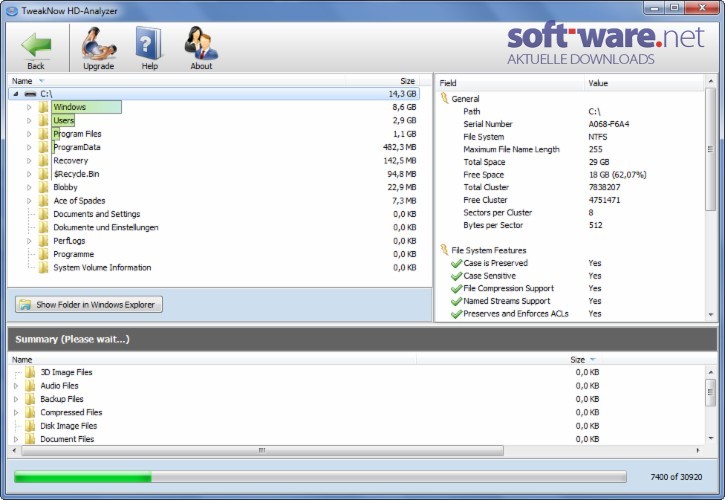The height and width of the screenshot is (500, 725).
Task: Click the 14,3 GB size value
Action: 402,94
